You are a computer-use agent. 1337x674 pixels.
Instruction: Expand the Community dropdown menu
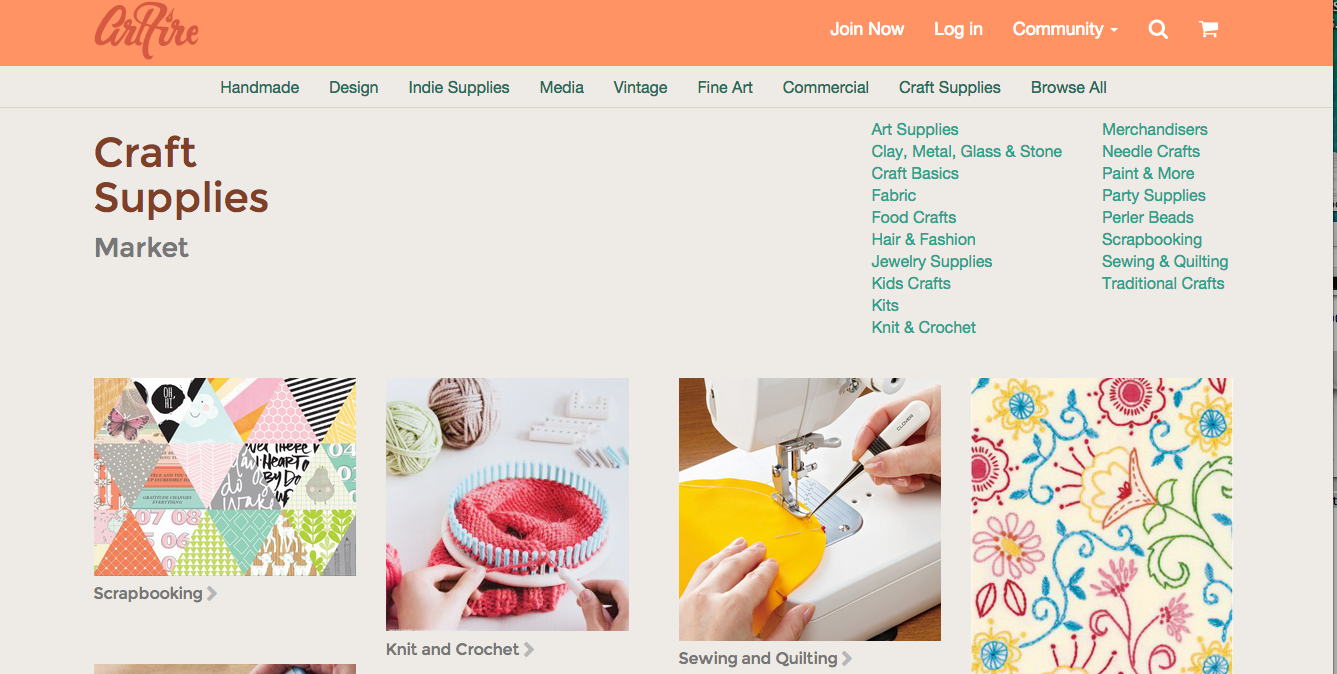click(1065, 30)
